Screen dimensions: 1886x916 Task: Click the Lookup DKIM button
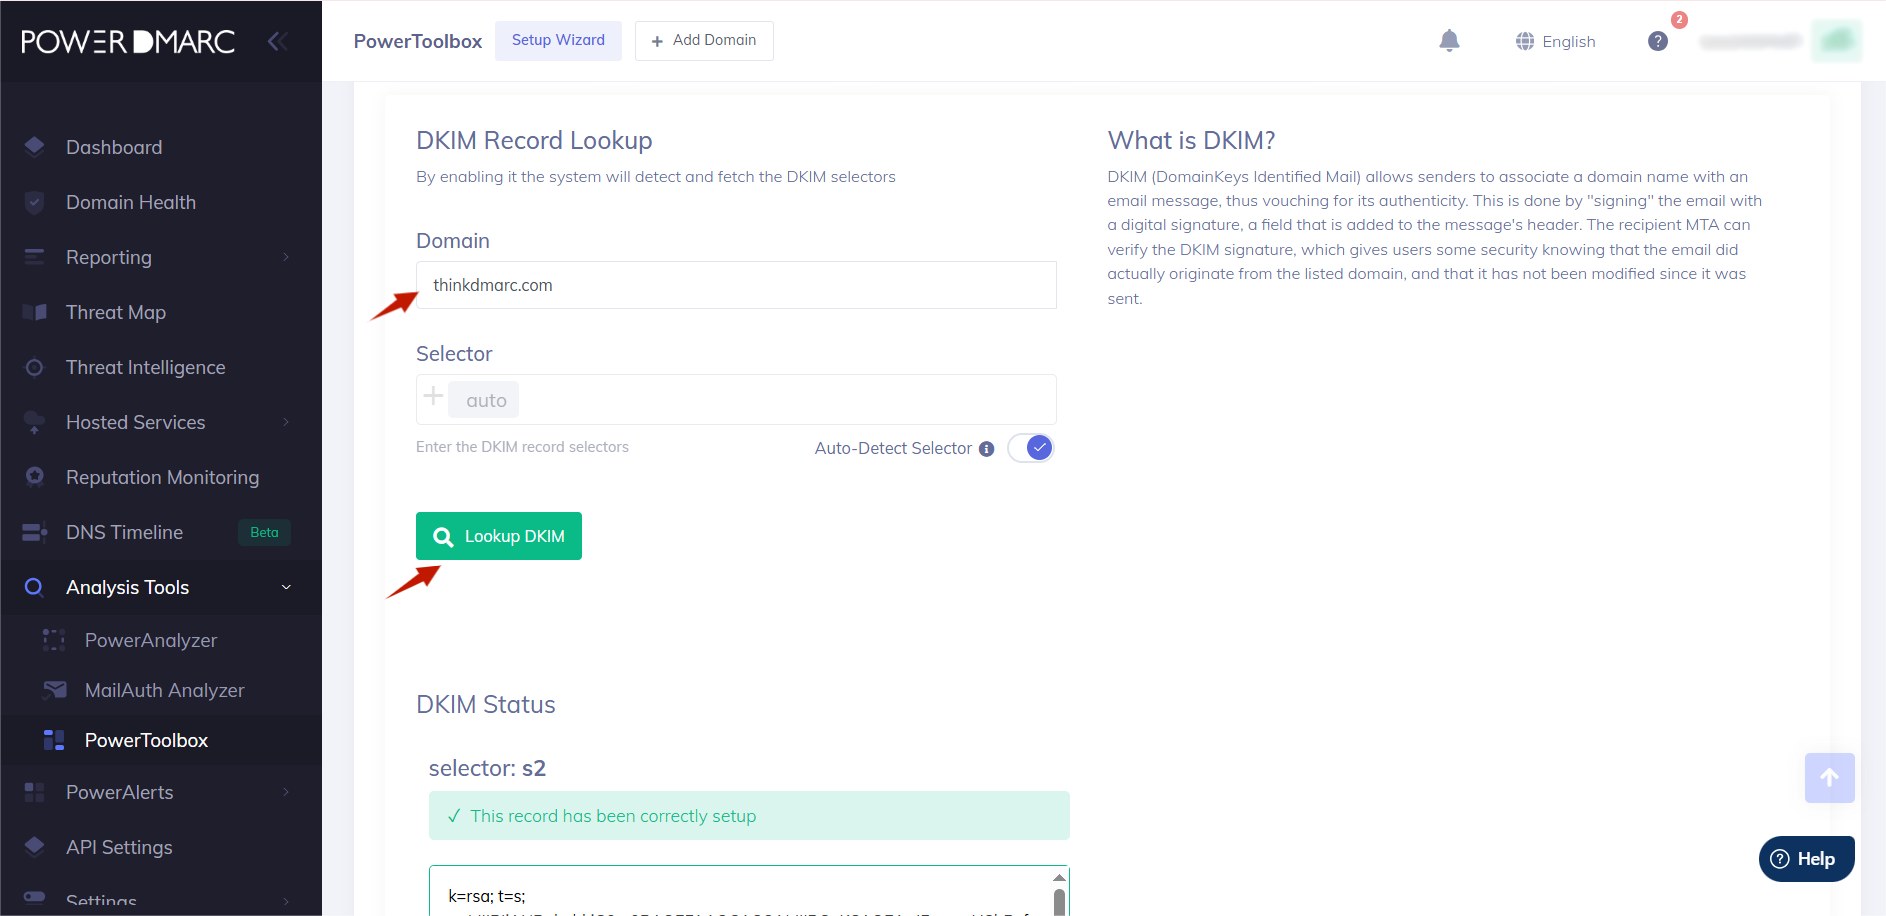tap(499, 536)
